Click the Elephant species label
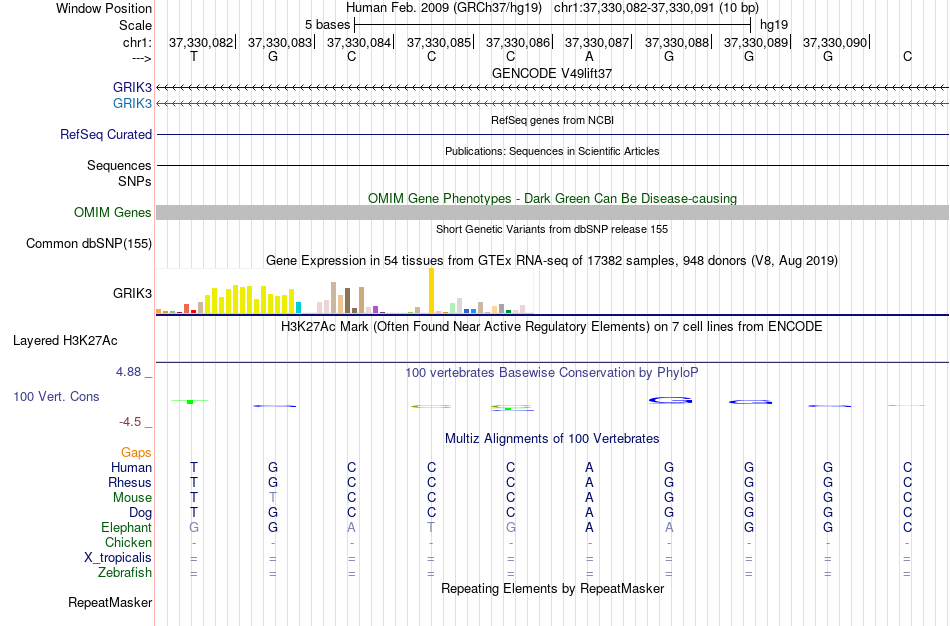950x626 pixels. click(x=126, y=527)
